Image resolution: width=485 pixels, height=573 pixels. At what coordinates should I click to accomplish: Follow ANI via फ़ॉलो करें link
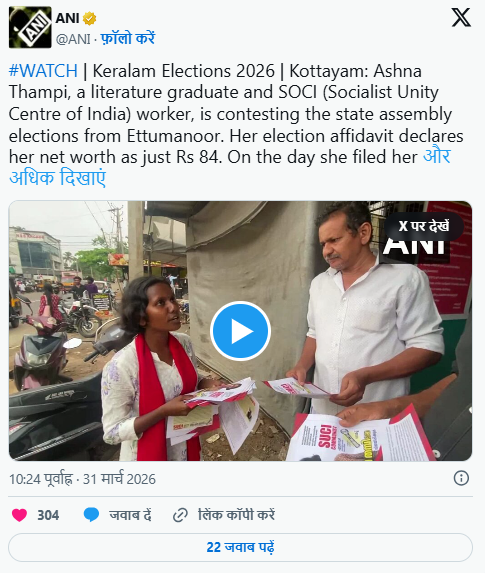(128, 38)
